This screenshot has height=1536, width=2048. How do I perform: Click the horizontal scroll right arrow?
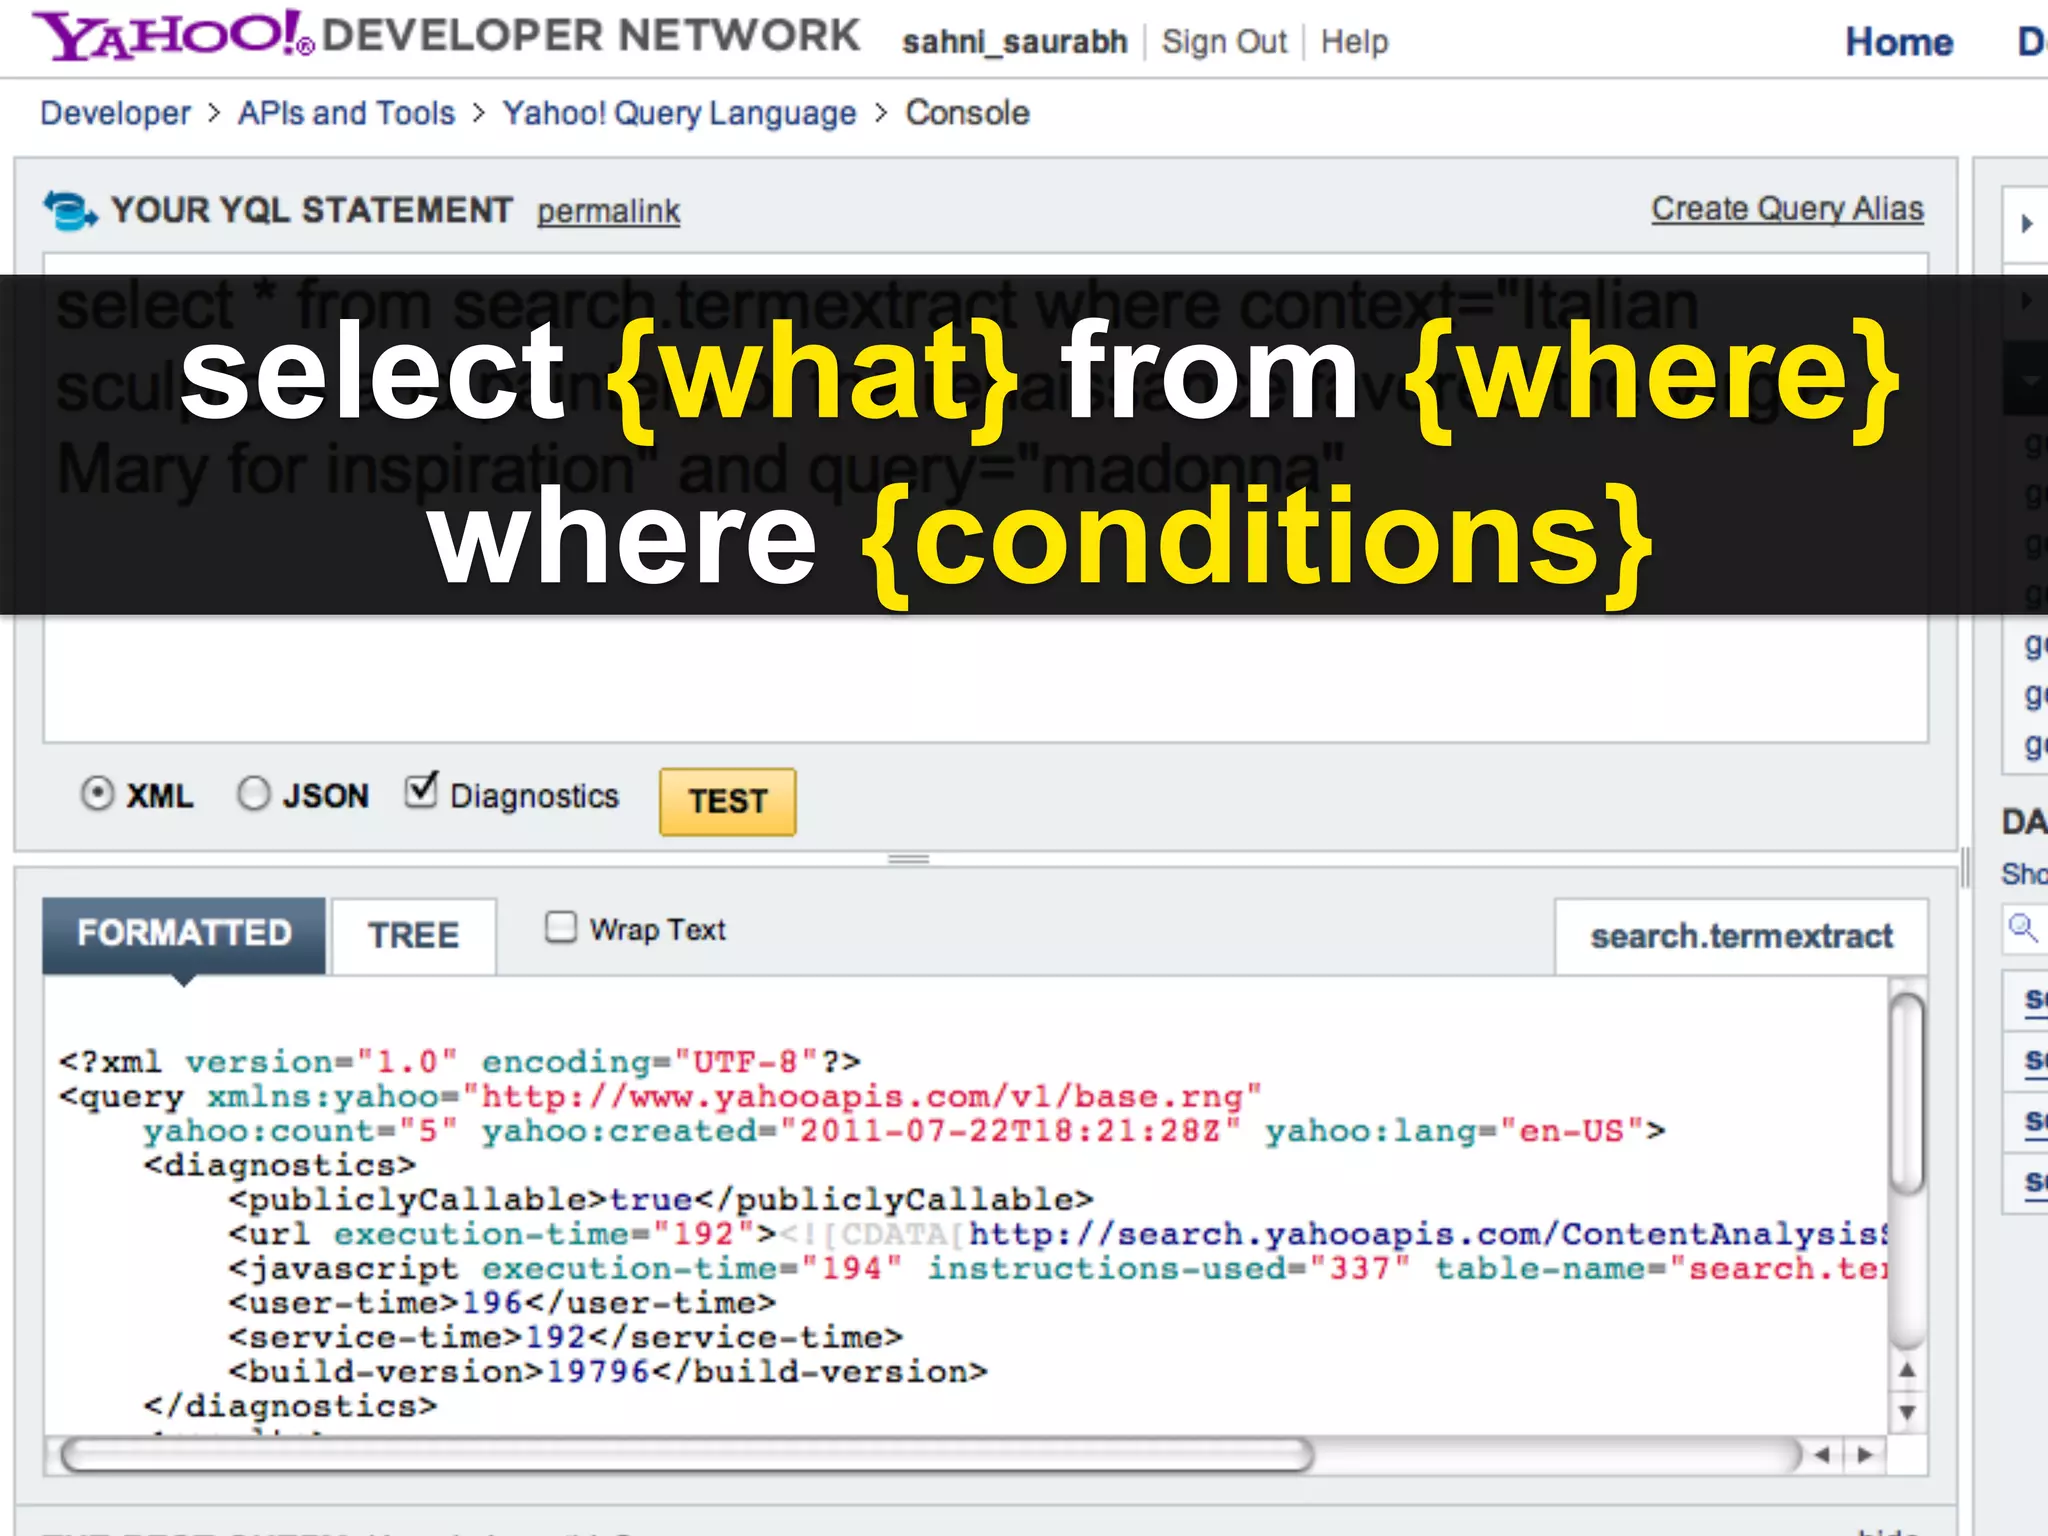1865,1455
